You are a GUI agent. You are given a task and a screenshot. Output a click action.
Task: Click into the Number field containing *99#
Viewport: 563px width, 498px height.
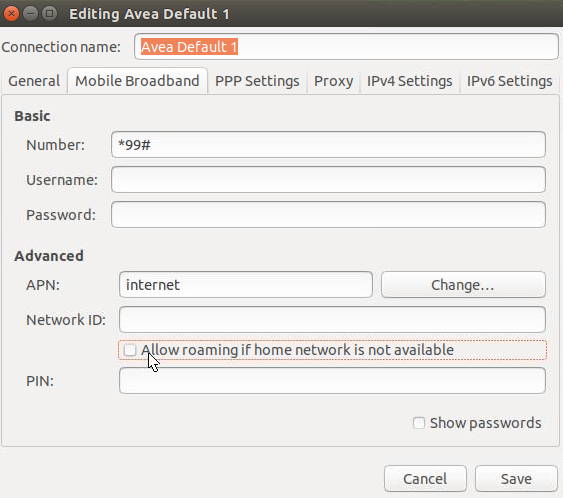329,145
